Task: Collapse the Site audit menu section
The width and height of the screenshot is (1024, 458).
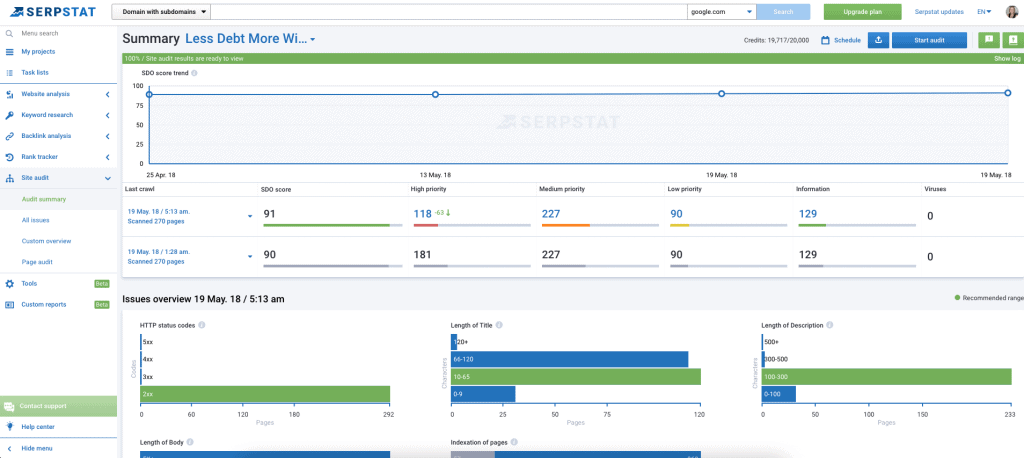Action: [x=107, y=178]
